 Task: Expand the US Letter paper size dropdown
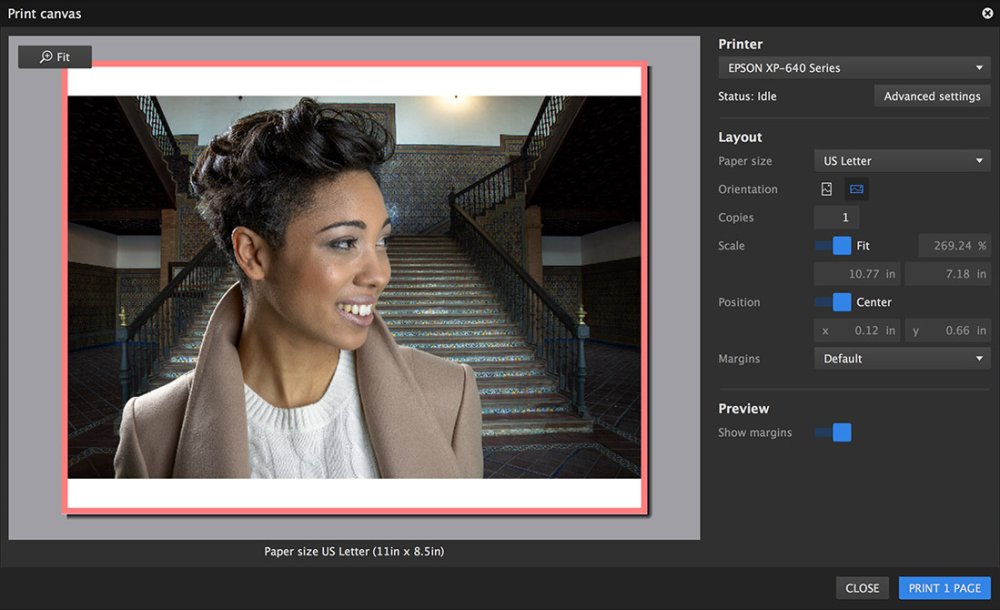902,161
